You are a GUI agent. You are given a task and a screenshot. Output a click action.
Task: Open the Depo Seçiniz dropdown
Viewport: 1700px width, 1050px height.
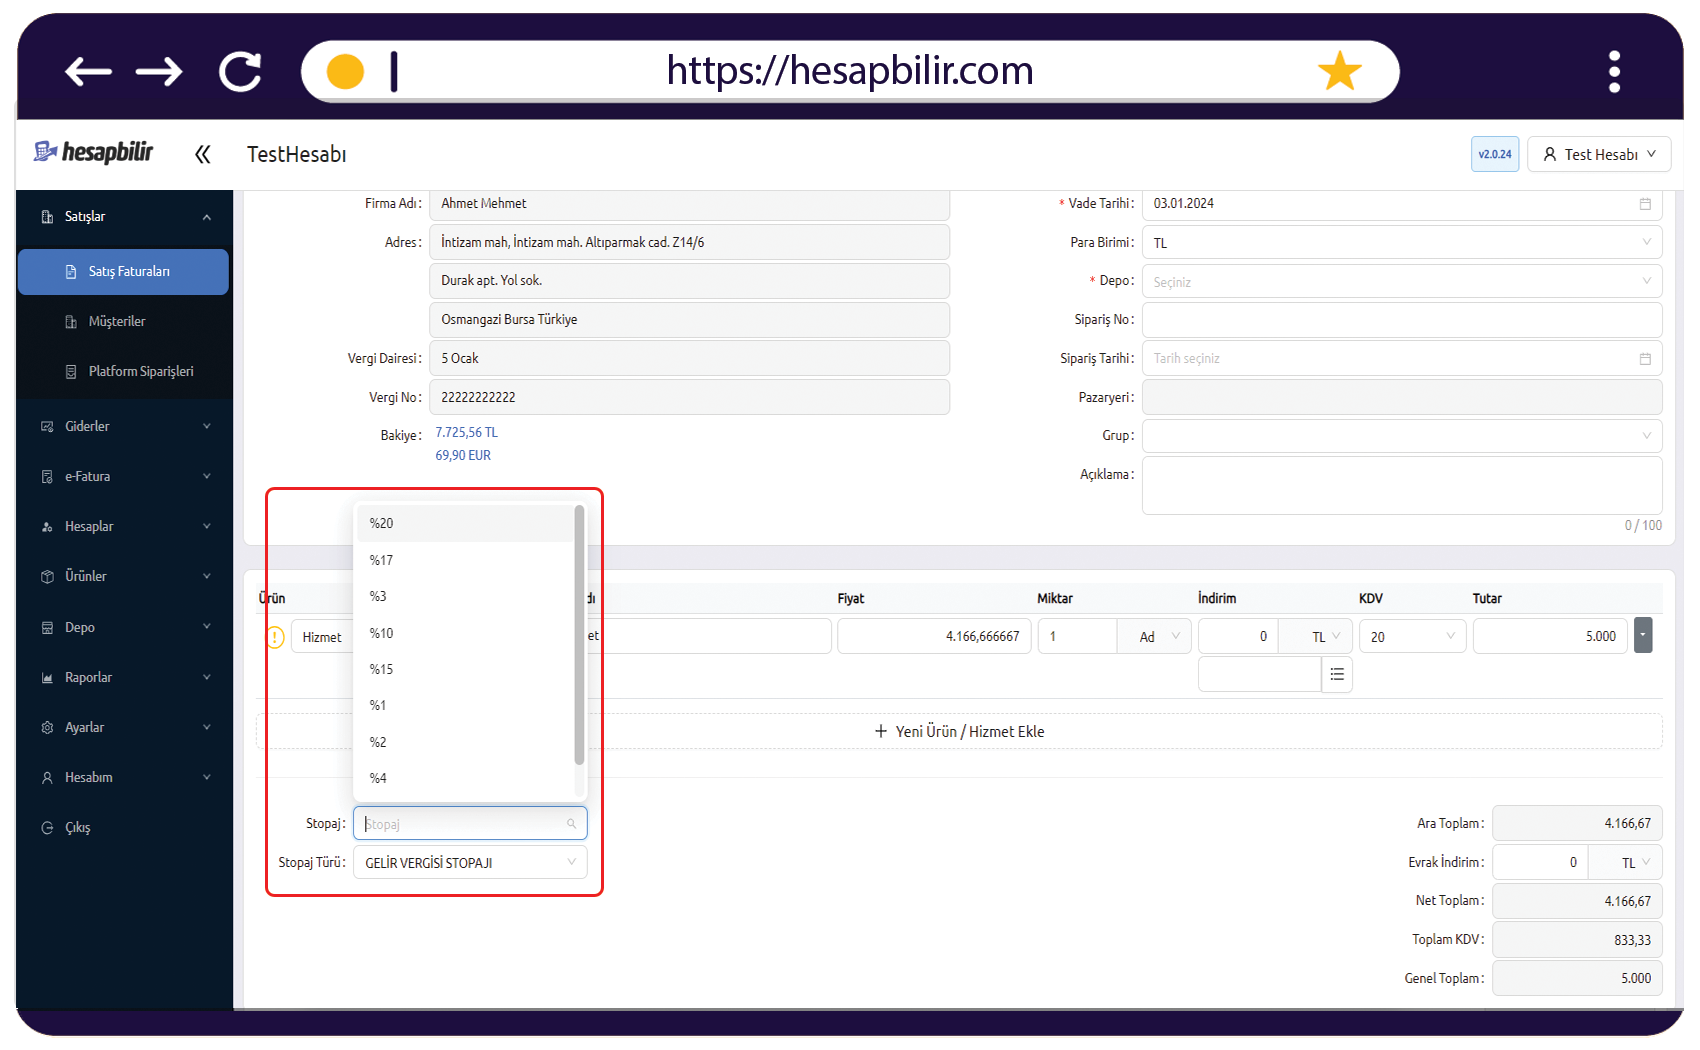click(1402, 282)
